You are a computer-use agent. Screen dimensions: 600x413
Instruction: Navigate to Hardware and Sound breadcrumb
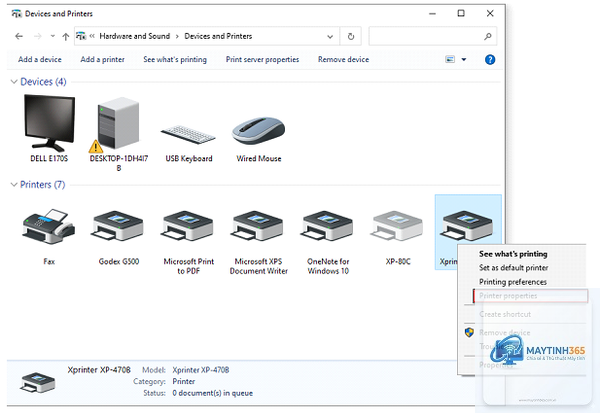(135, 36)
